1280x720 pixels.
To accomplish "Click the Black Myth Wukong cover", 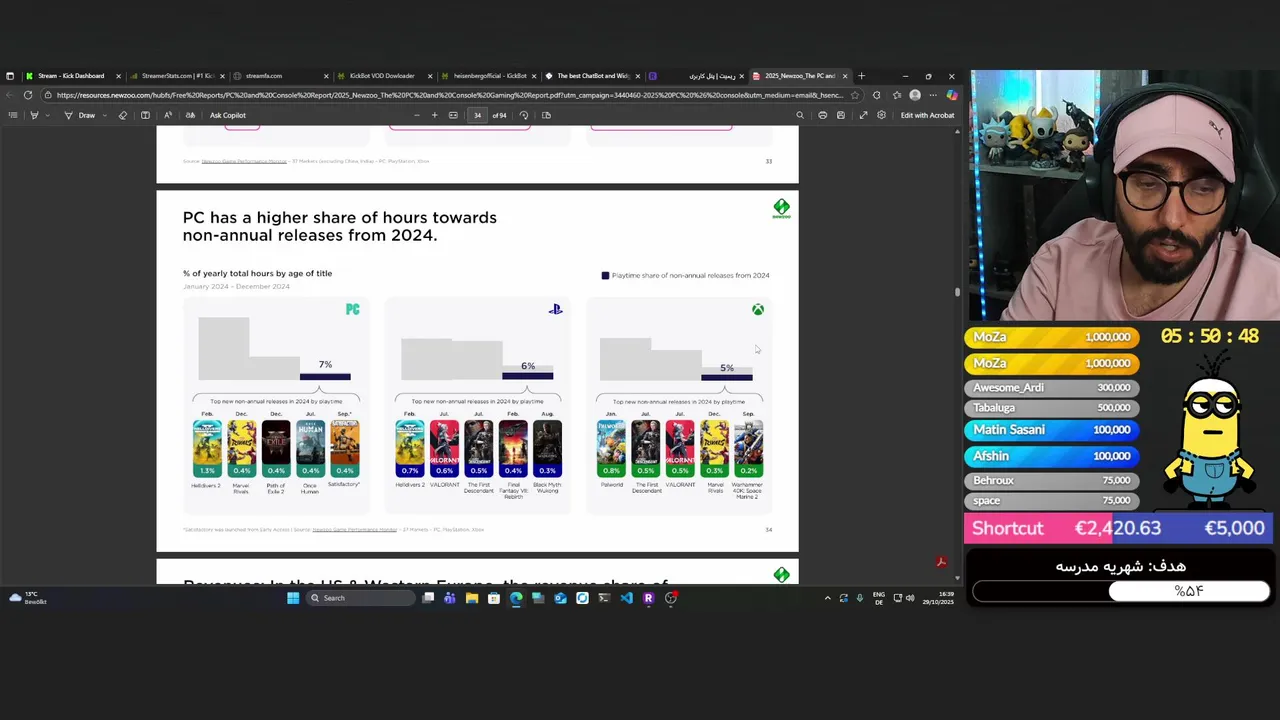I will pyautogui.click(x=547, y=448).
